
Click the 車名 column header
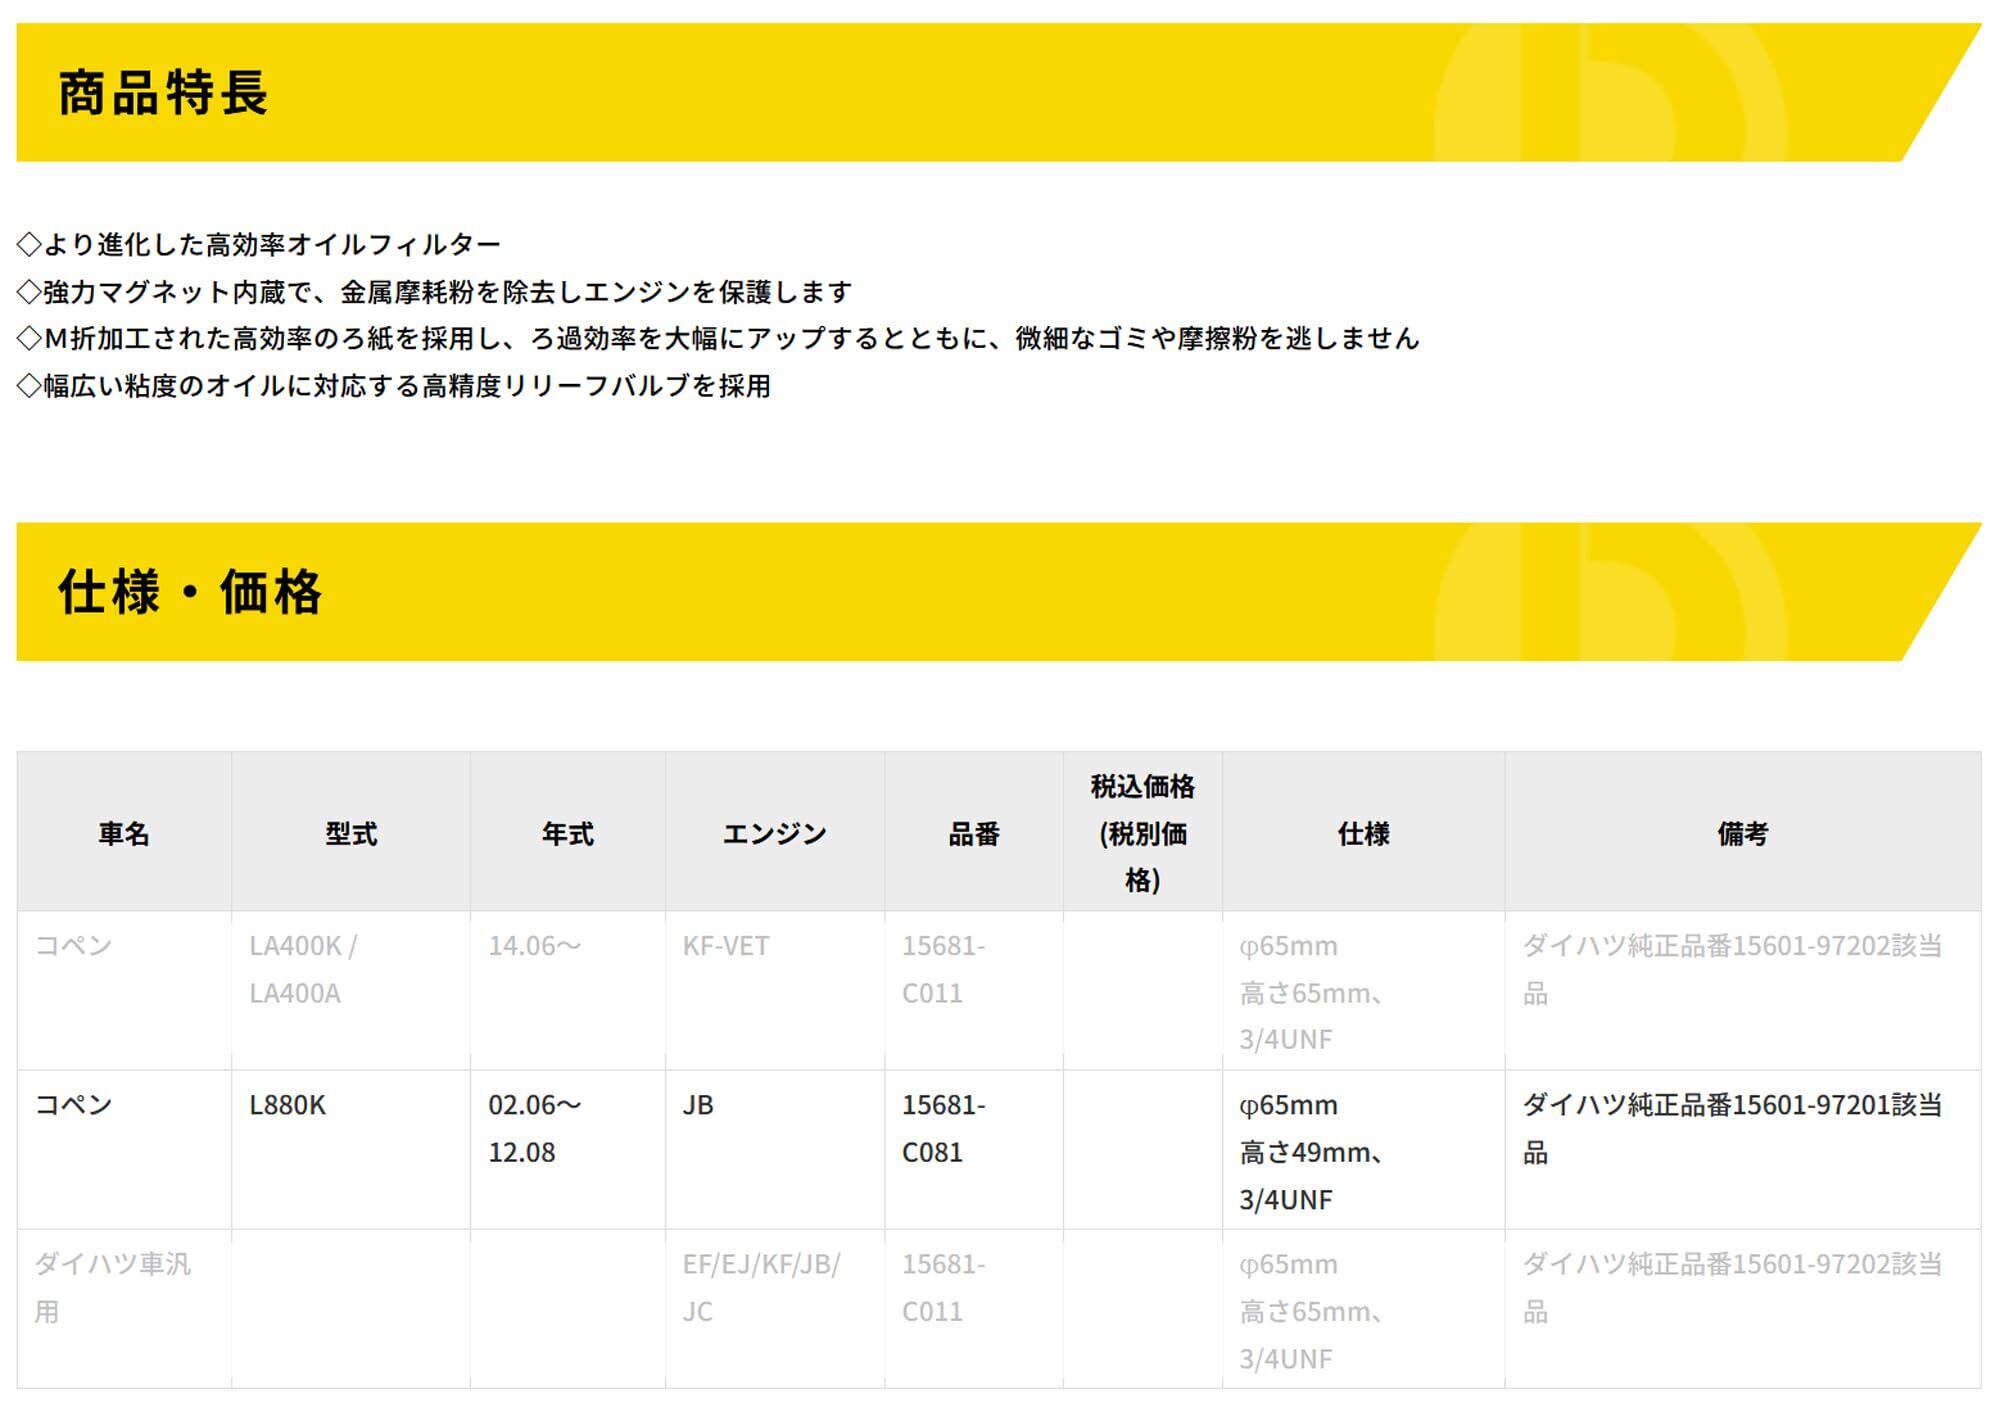point(124,833)
